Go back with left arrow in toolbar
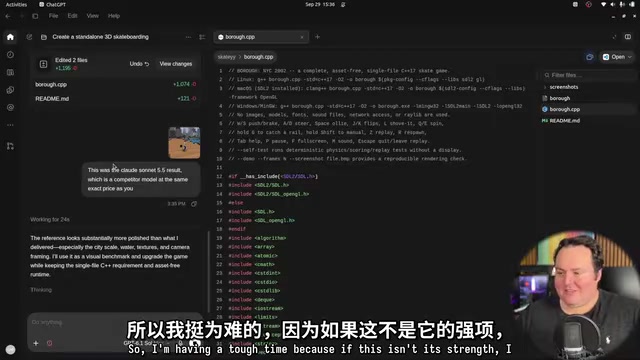Viewport: 640px width, 360px height. click(8, 16)
